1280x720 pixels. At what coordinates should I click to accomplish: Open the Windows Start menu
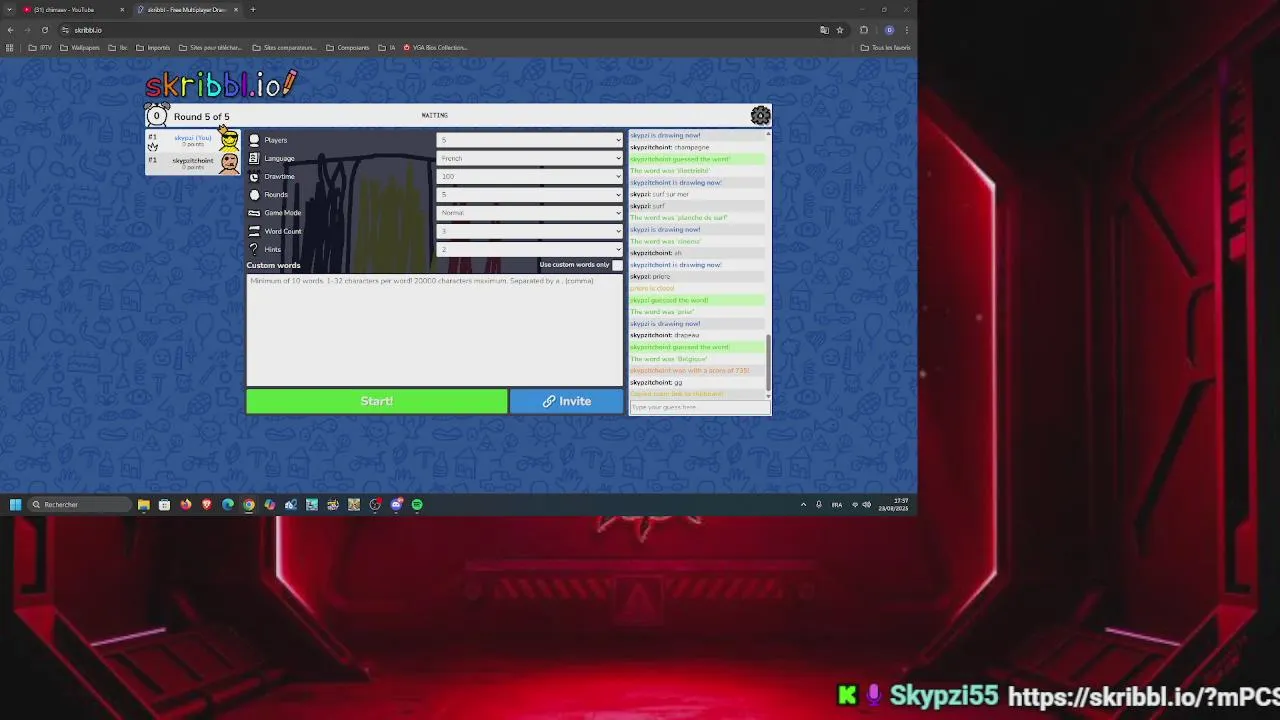coord(15,505)
